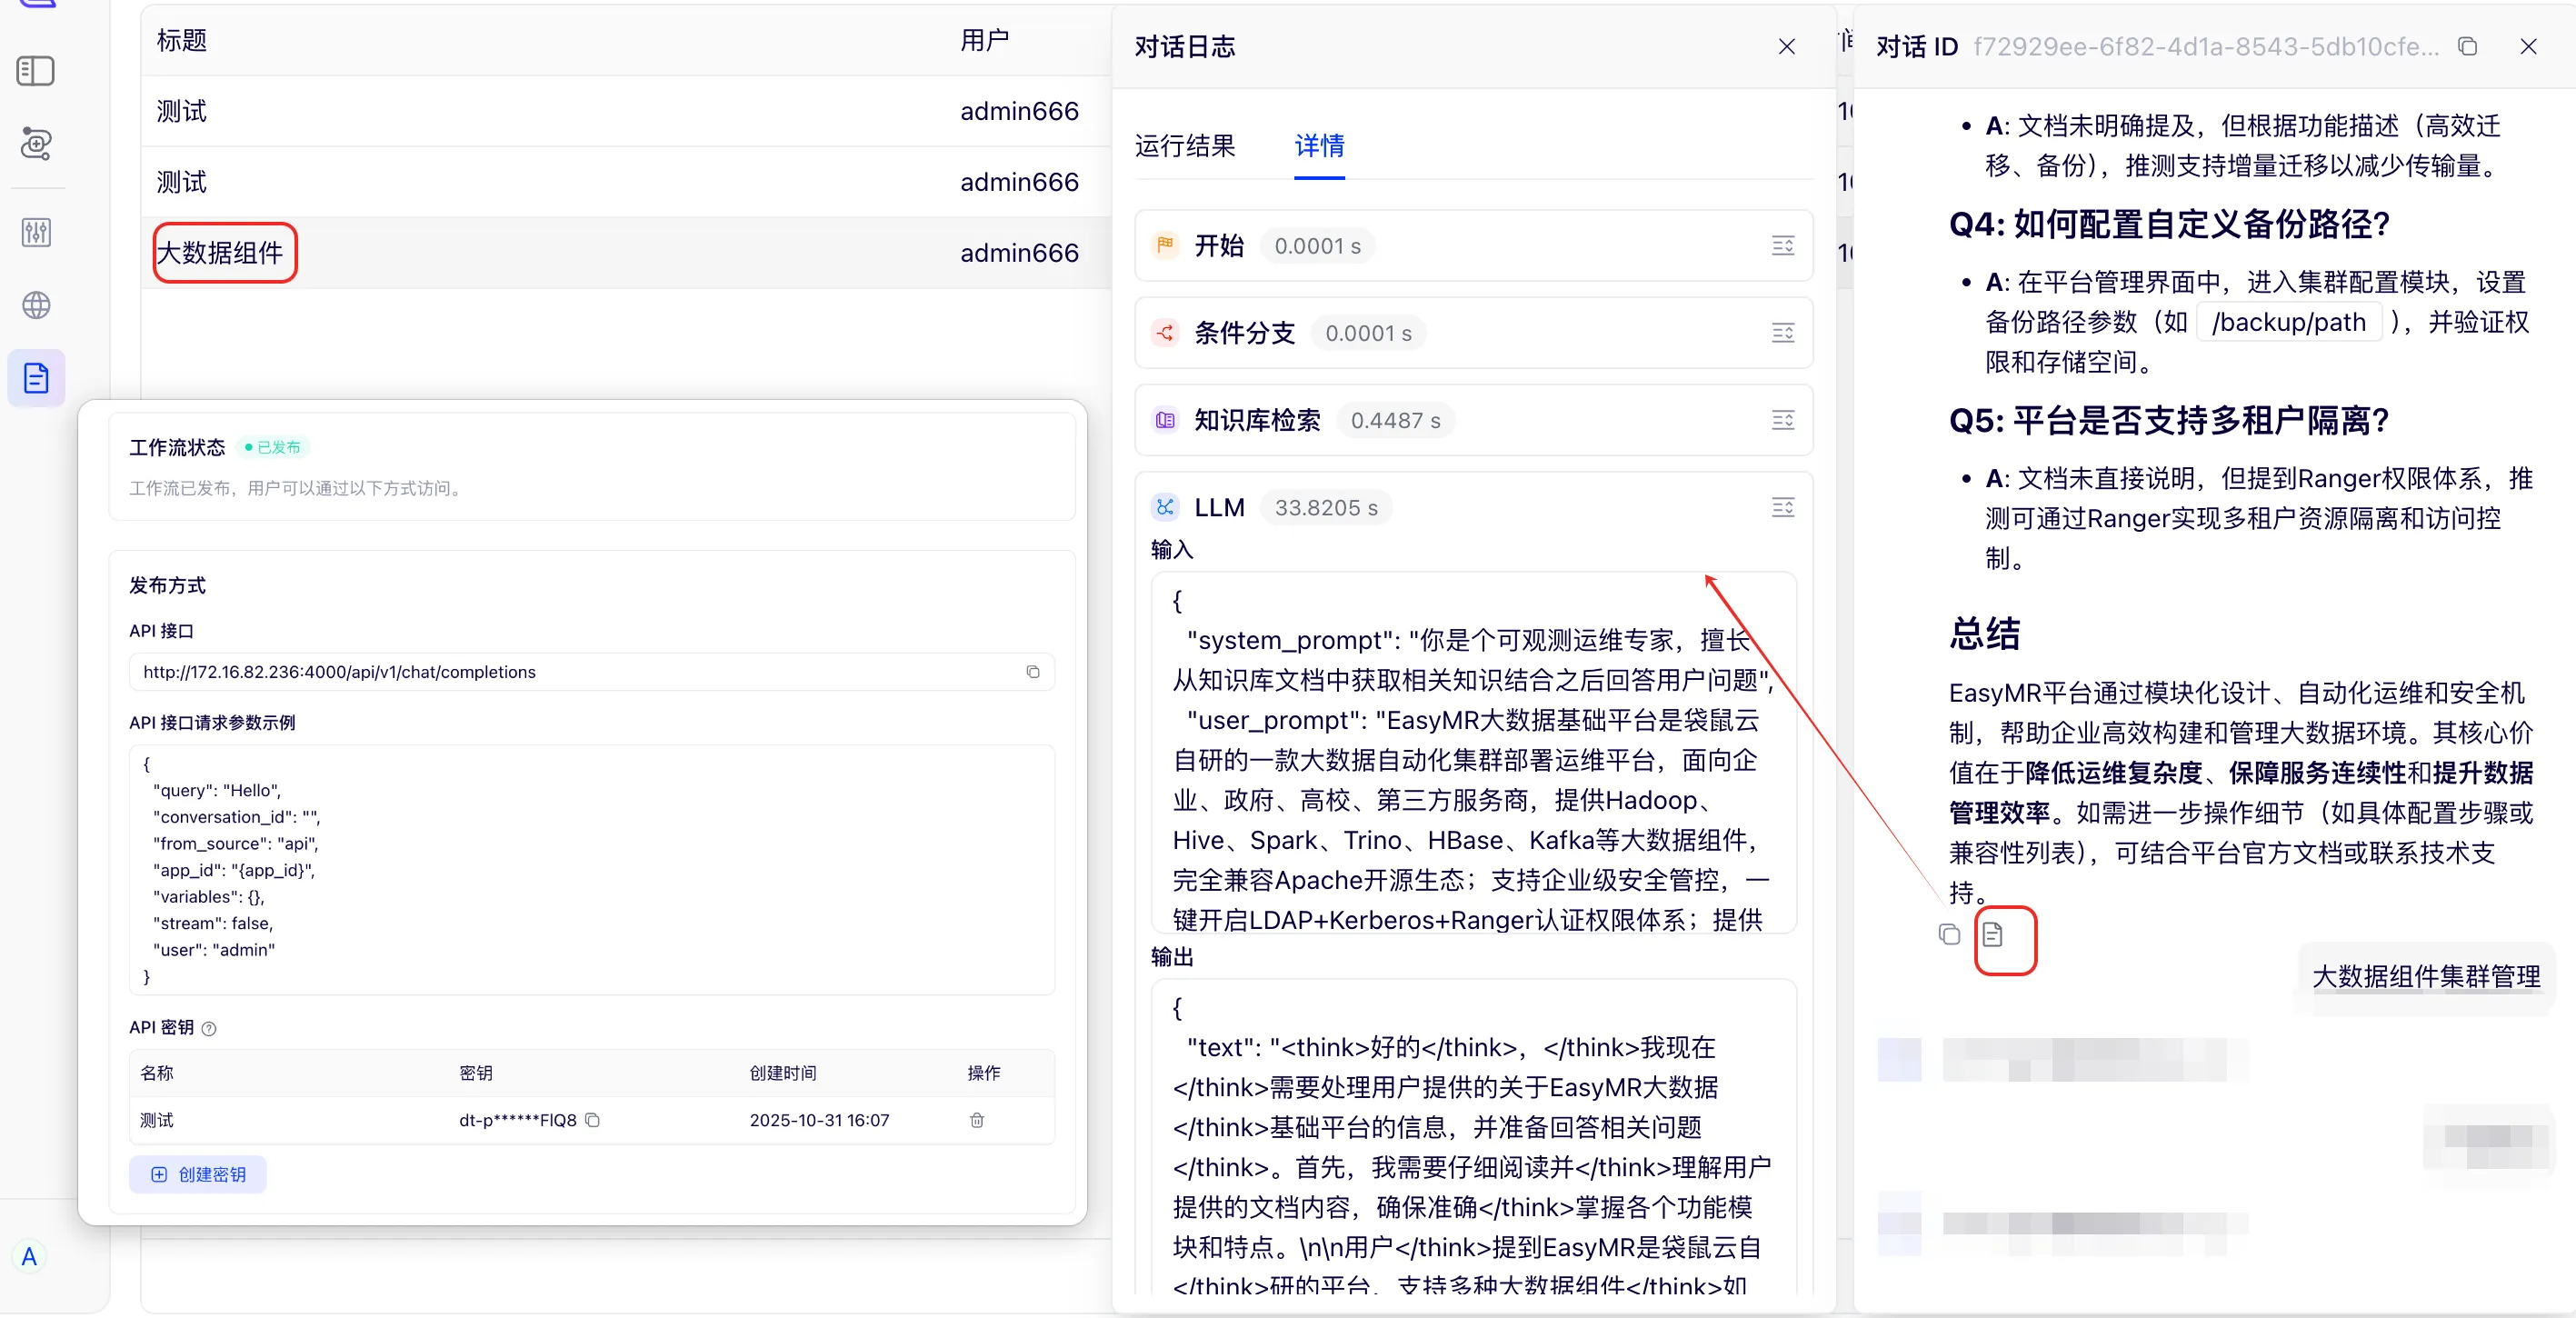Collapse the LLM node details
2576x1318 pixels.
(x=1782, y=507)
